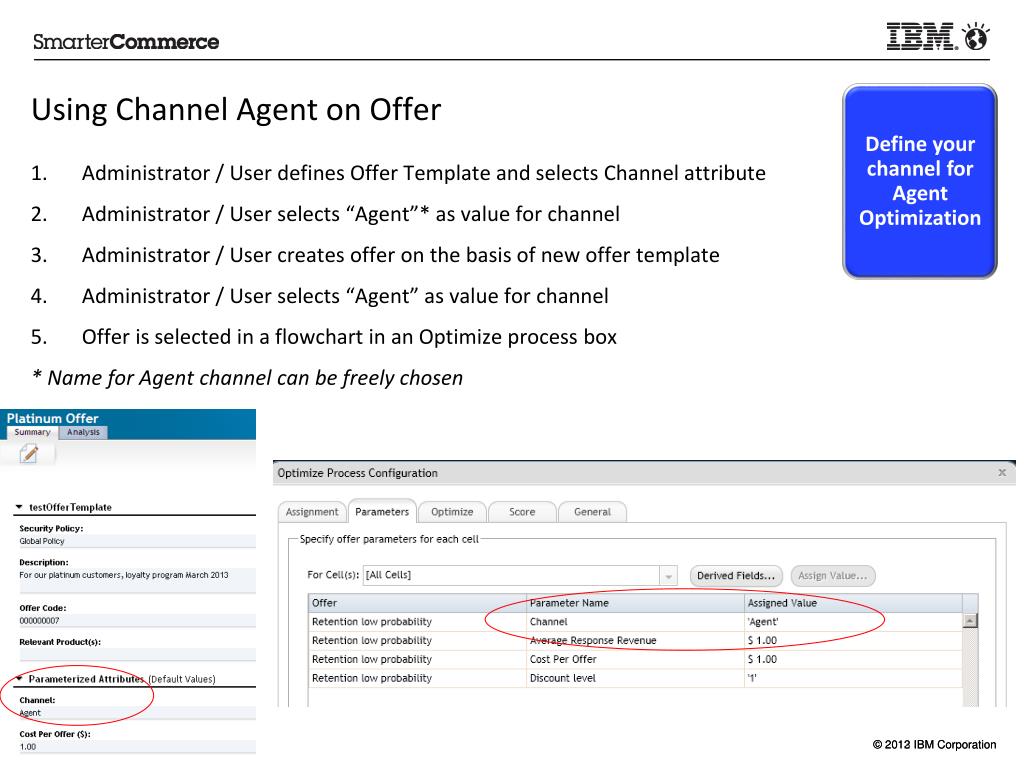Screen dimensions: 1024x768
Task: Select the Discount level parameter cell
Action: point(635,679)
